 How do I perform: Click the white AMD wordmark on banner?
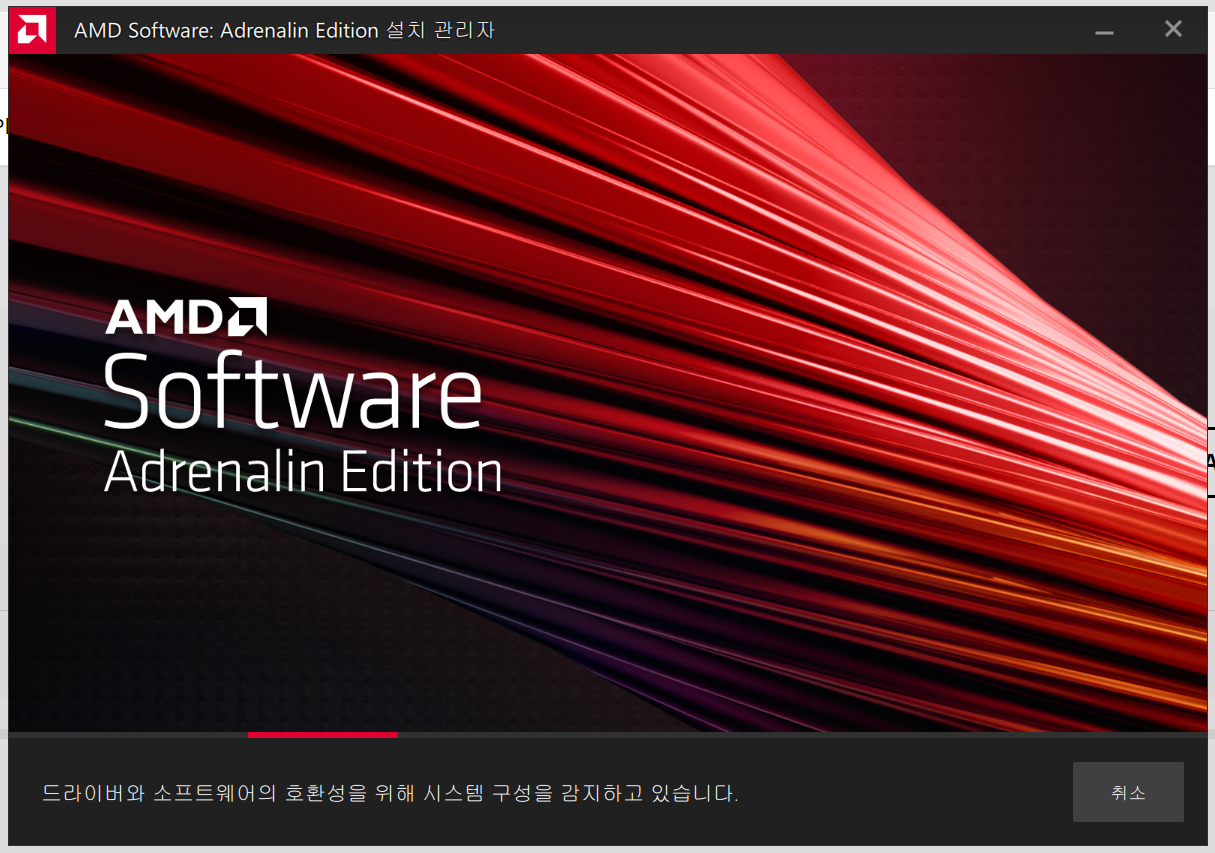tap(164, 317)
